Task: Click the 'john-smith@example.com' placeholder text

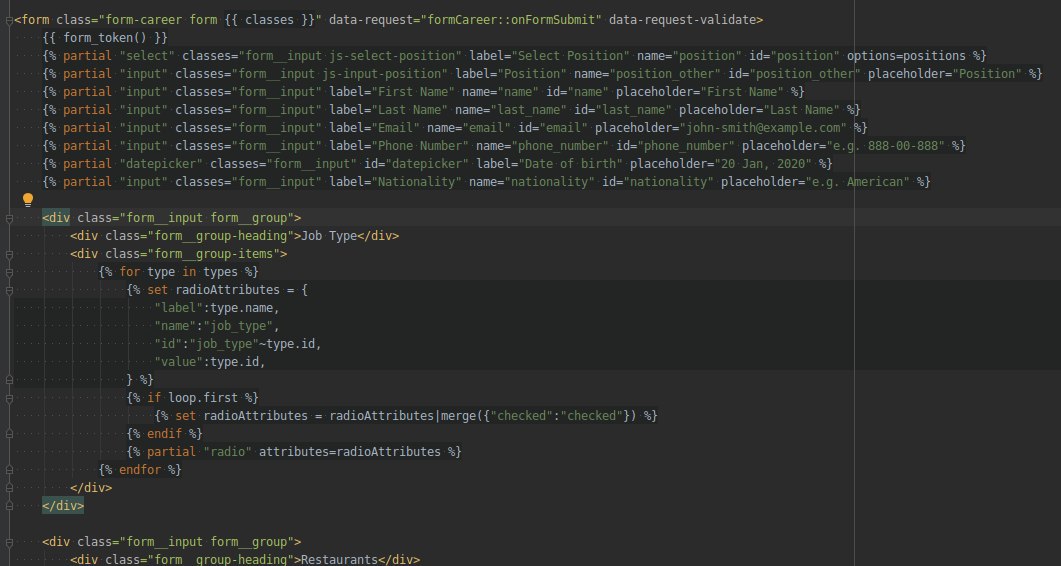Action: tap(763, 128)
